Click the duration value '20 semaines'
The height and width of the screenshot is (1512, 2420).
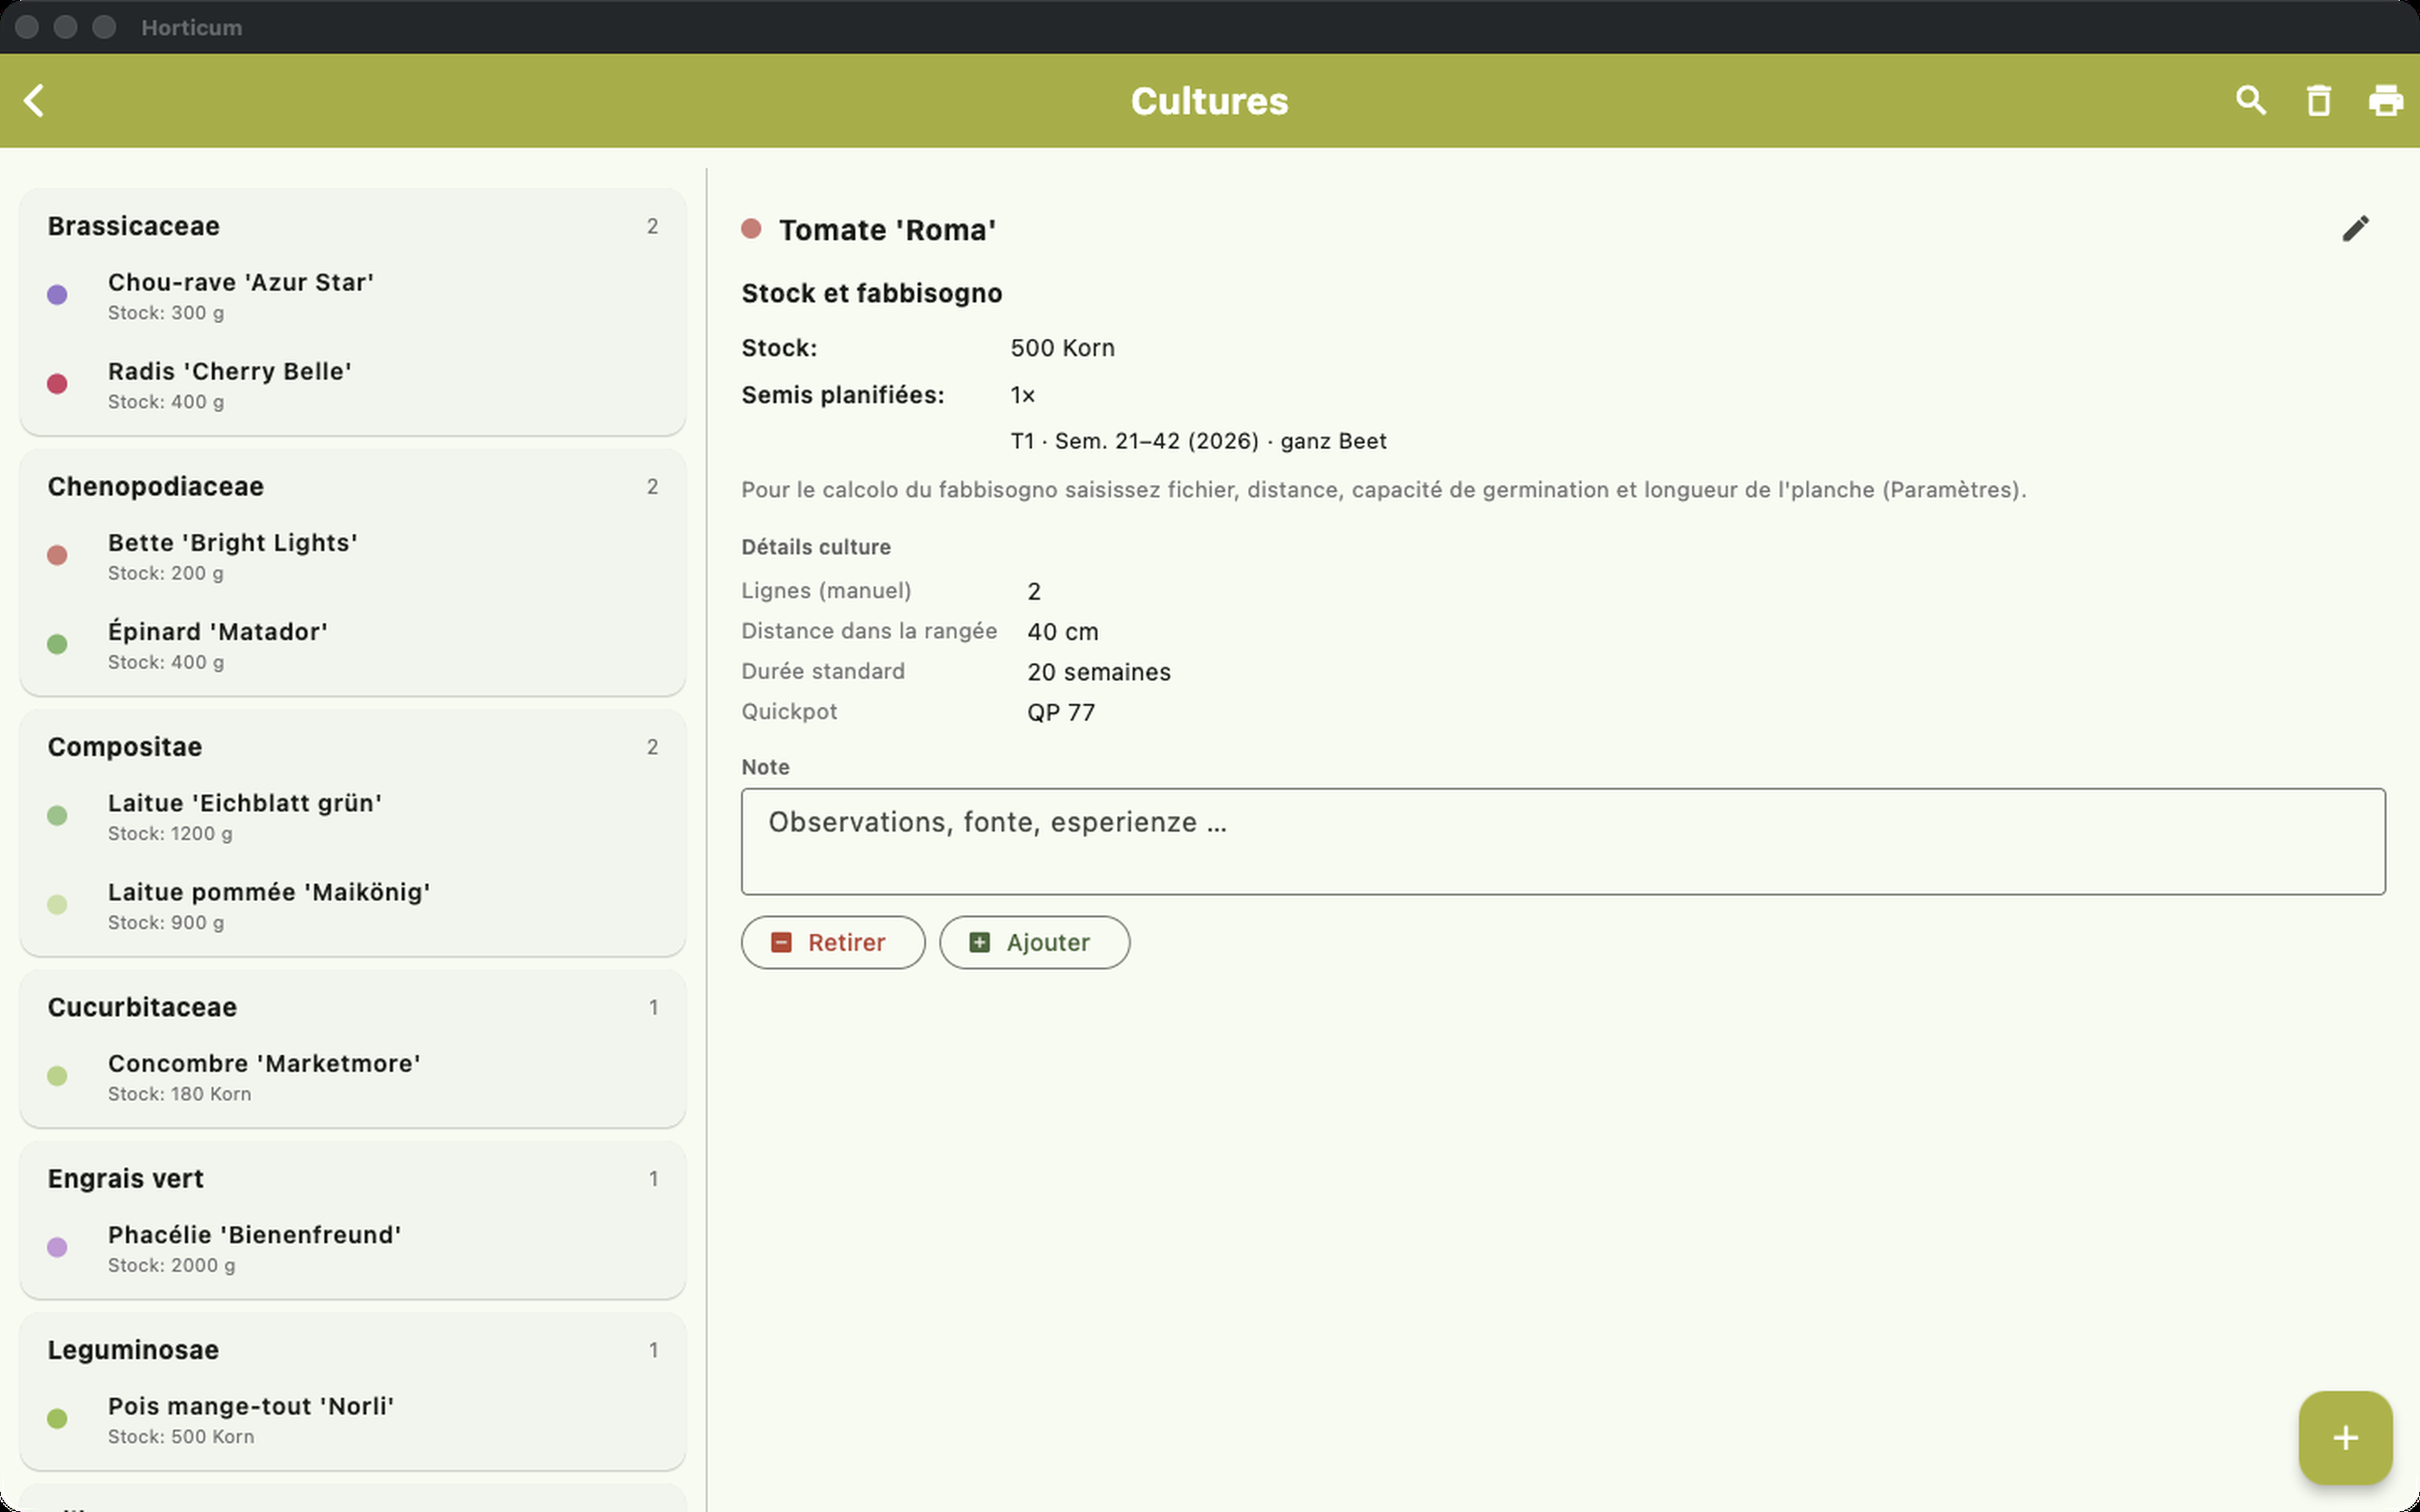tap(1099, 672)
